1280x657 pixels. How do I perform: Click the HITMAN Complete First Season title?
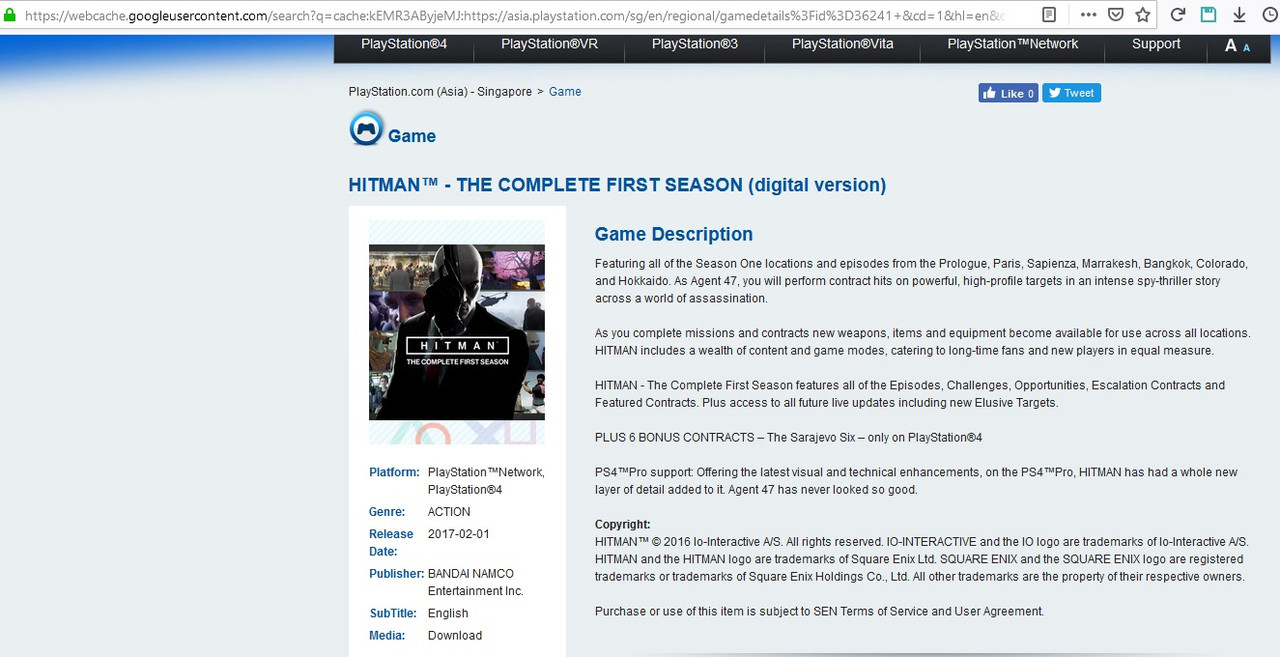617,185
